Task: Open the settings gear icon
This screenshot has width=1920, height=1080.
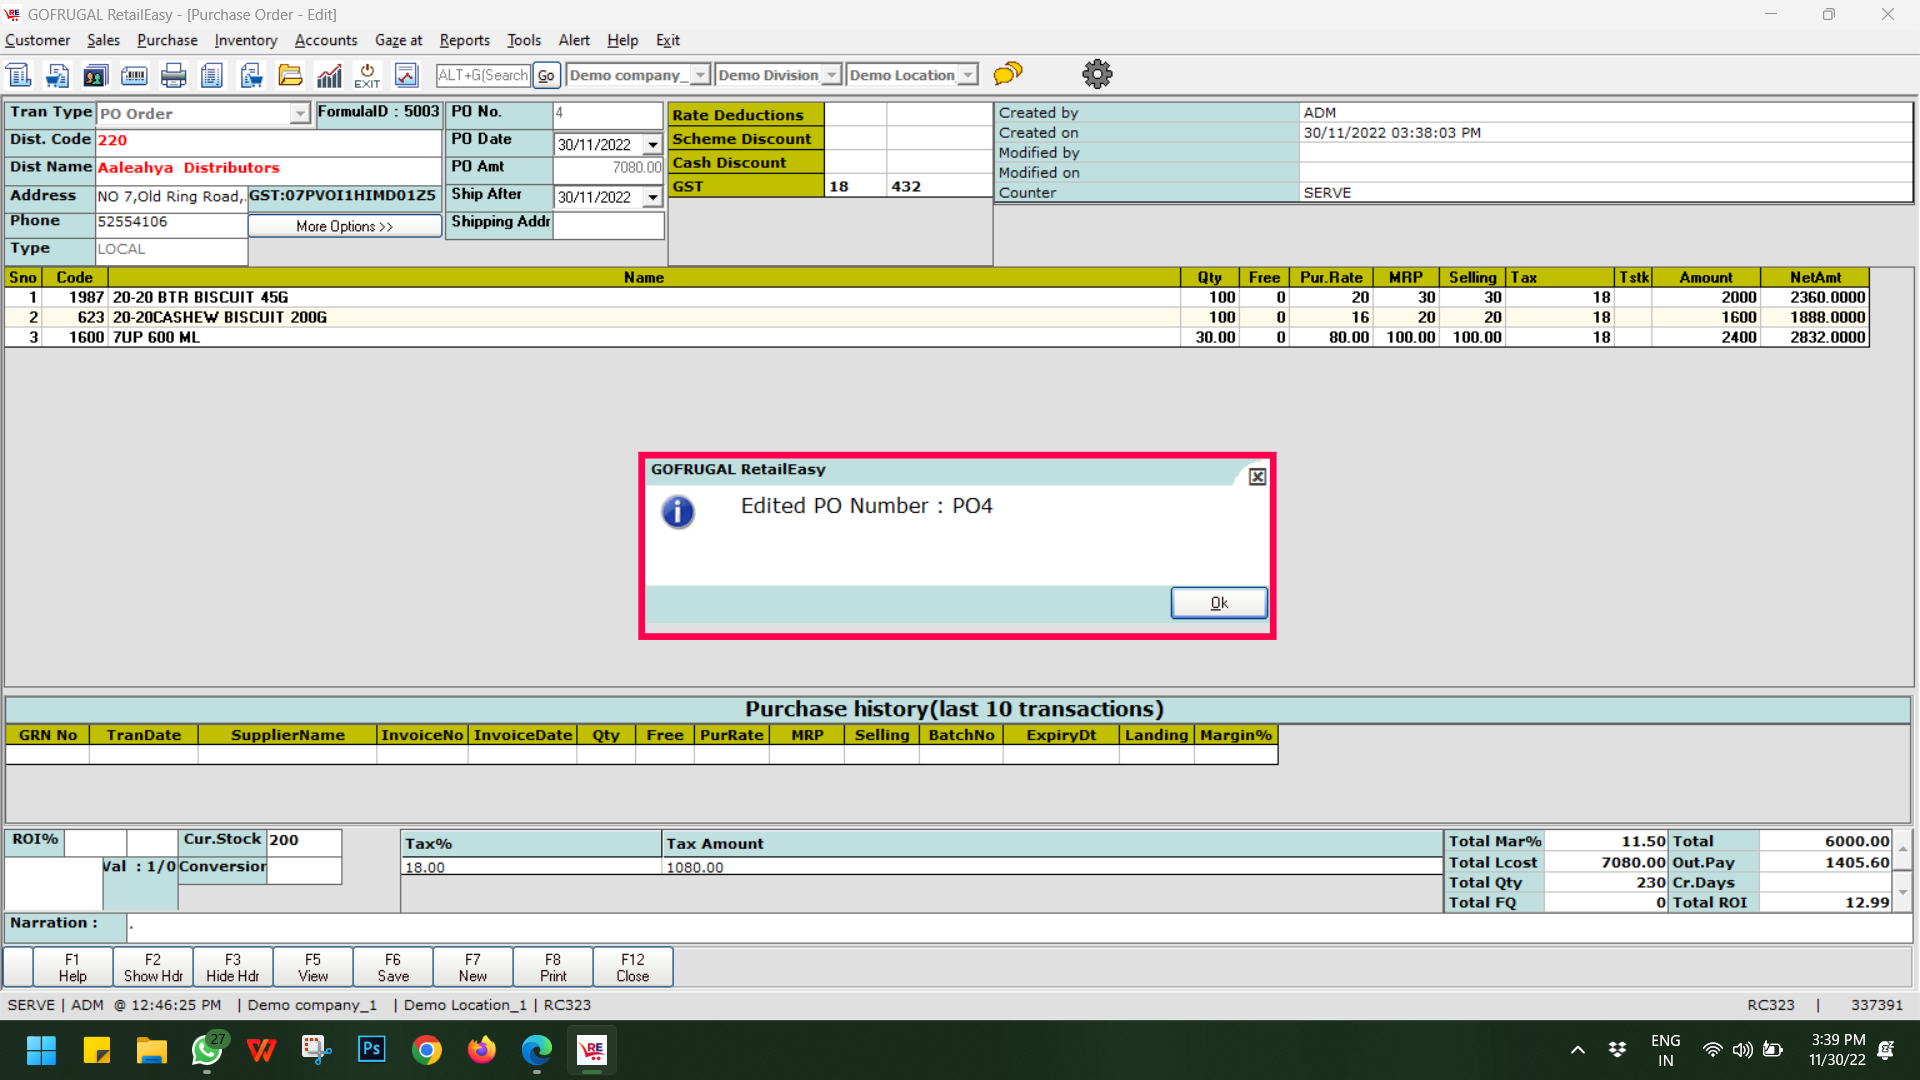Action: [1097, 74]
